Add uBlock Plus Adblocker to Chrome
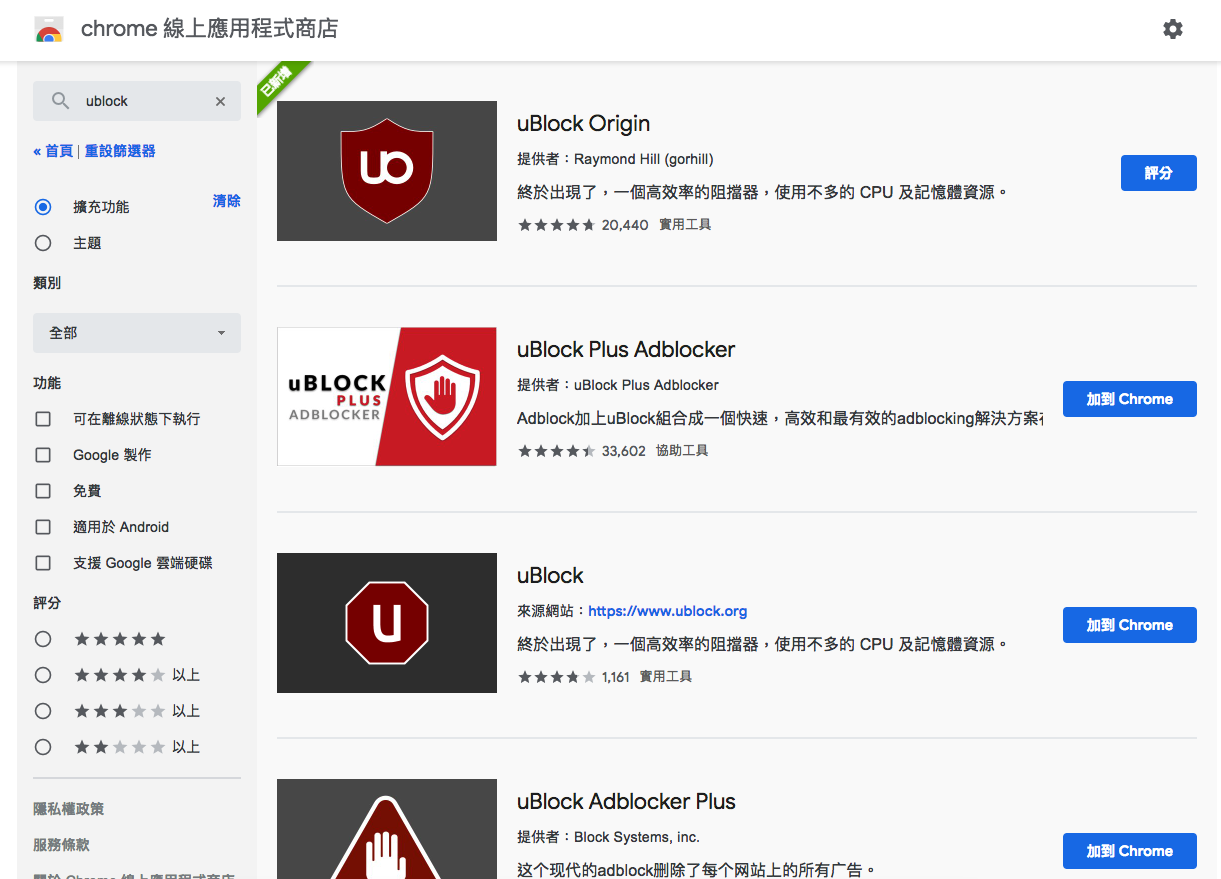1221x879 pixels. (x=1129, y=399)
